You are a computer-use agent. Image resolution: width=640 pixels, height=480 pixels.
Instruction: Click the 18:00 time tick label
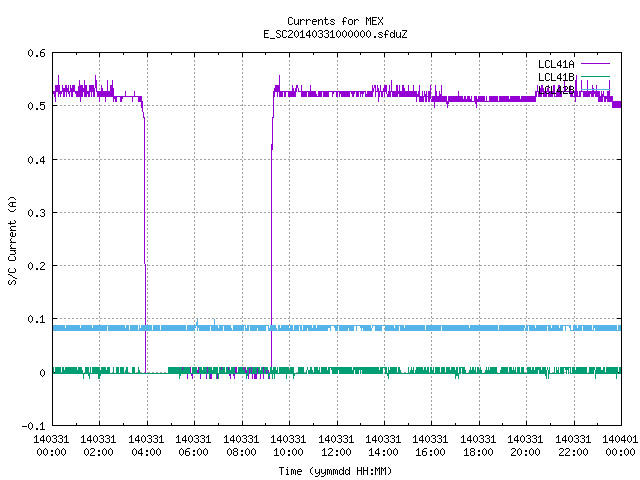(478, 452)
